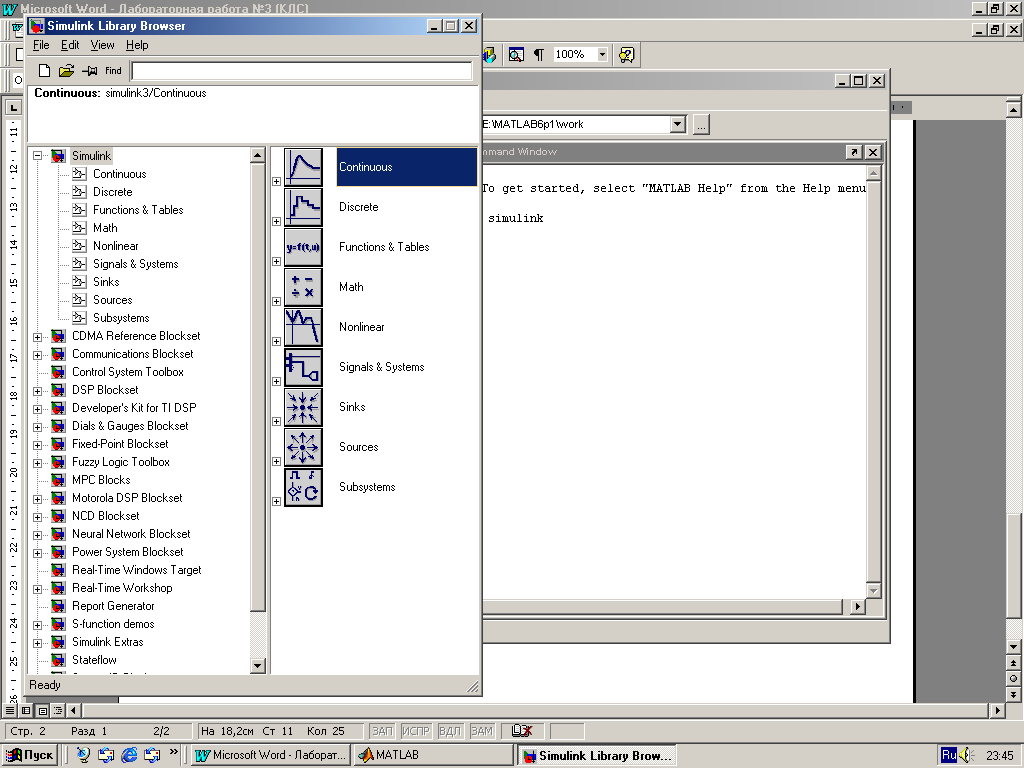Open the File menu in Simulink Library Browser
Viewport: 1024px width, 768px height.
[x=41, y=45]
